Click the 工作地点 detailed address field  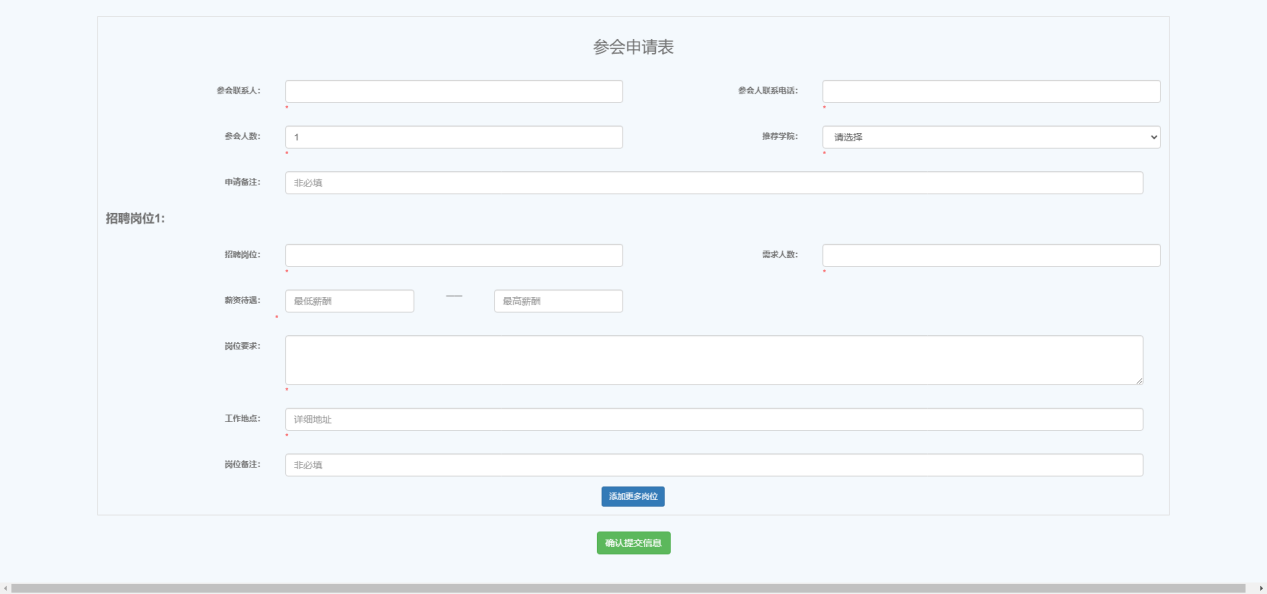pyautogui.click(x=713, y=420)
